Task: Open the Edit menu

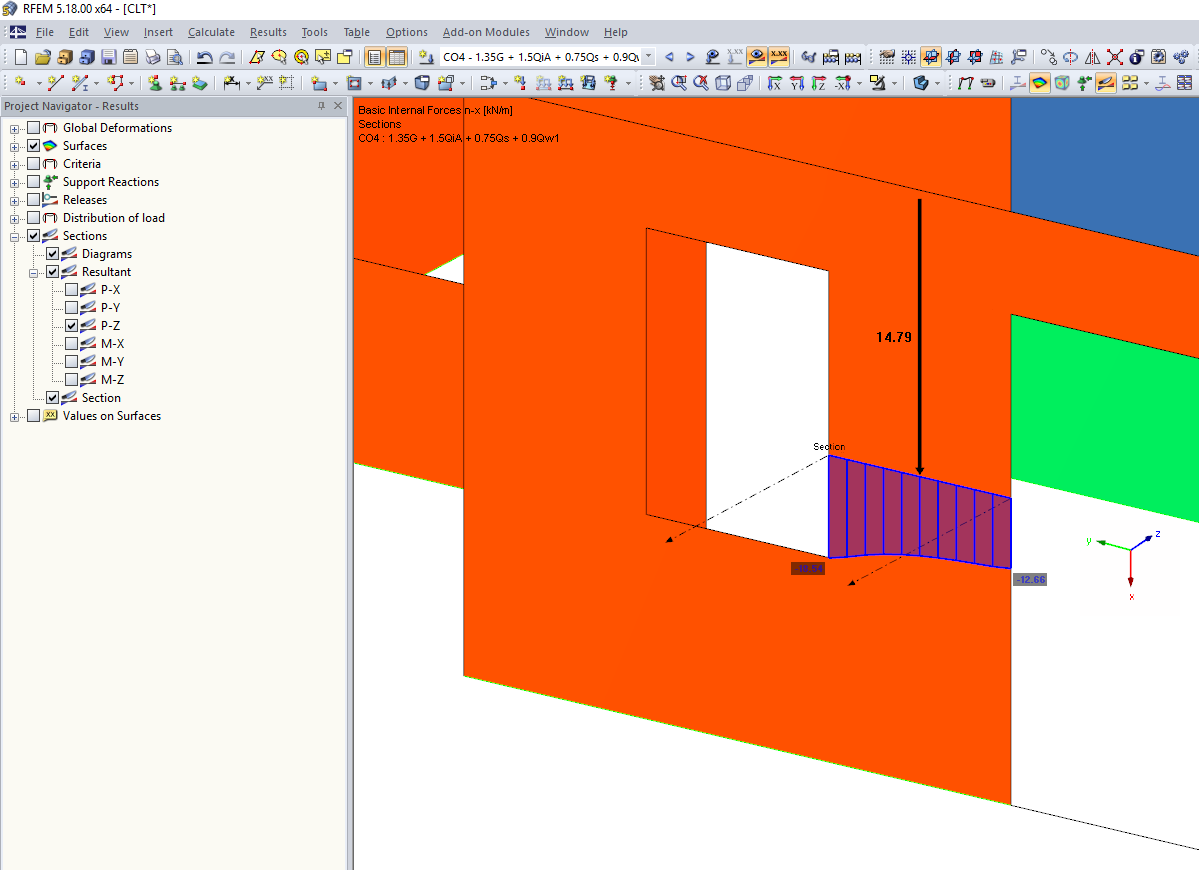Action: tap(79, 32)
